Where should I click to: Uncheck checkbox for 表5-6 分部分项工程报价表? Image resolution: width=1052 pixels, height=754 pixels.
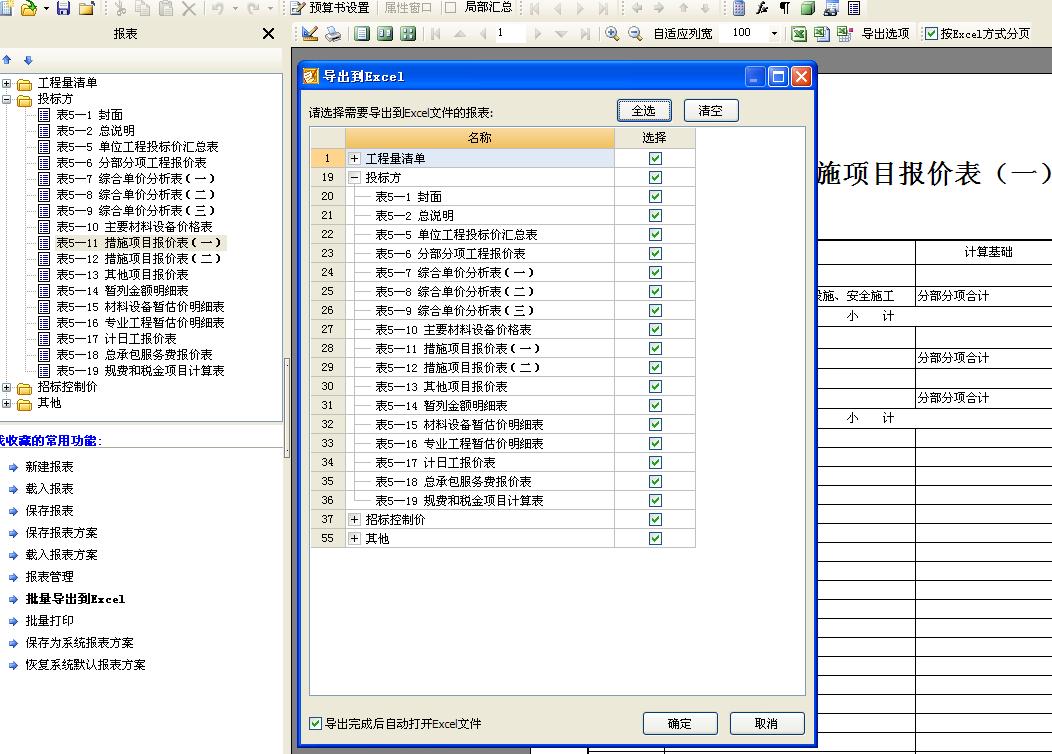point(655,254)
